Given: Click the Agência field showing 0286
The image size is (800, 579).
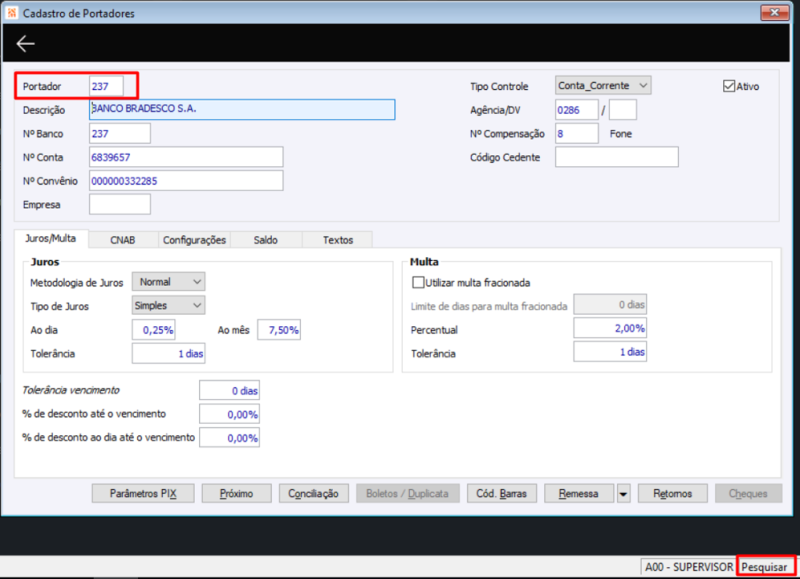Looking at the screenshot, I should (x=577, y=110).
